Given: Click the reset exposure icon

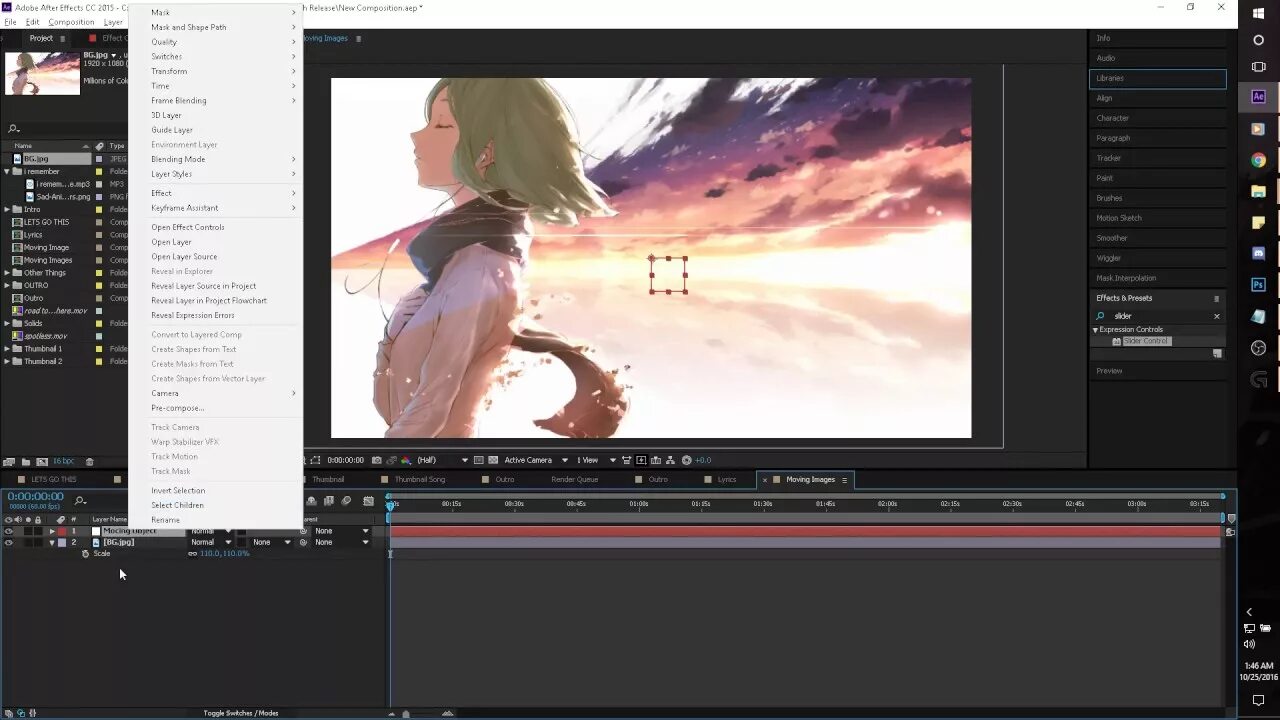Looking at the screenshot, I should 686,460.
